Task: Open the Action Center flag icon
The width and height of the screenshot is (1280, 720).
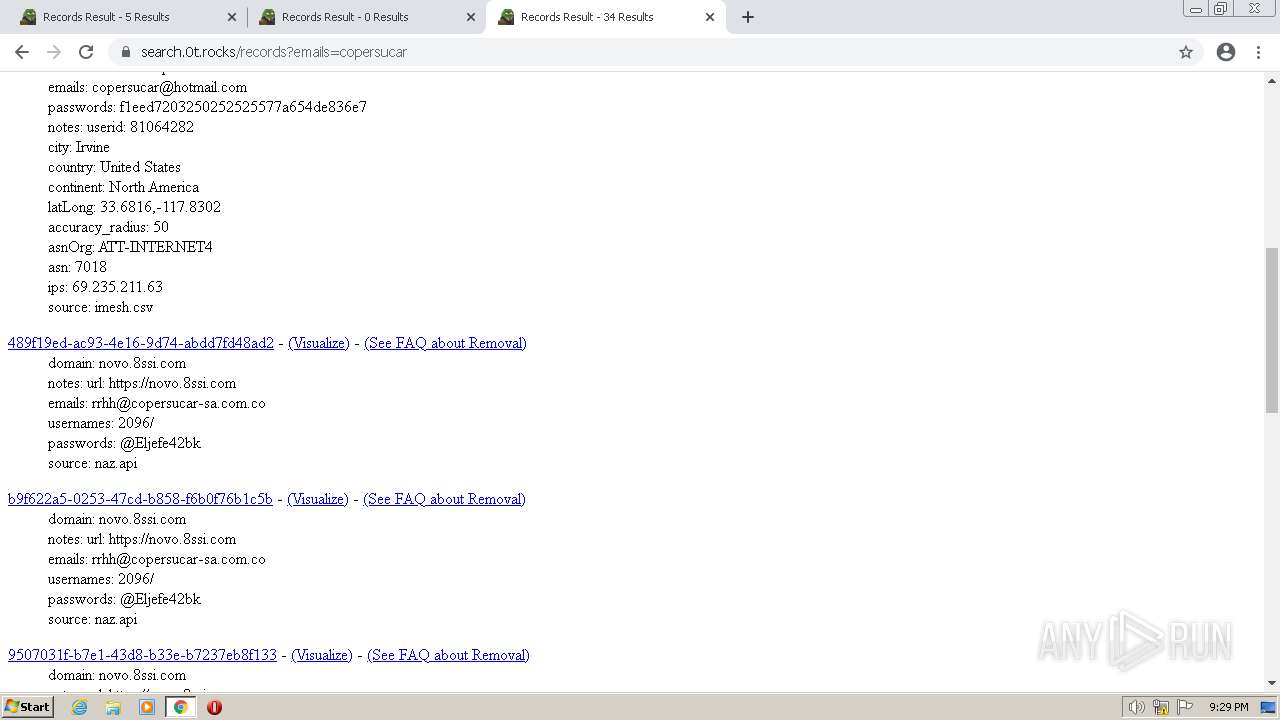Action: 1185,707
